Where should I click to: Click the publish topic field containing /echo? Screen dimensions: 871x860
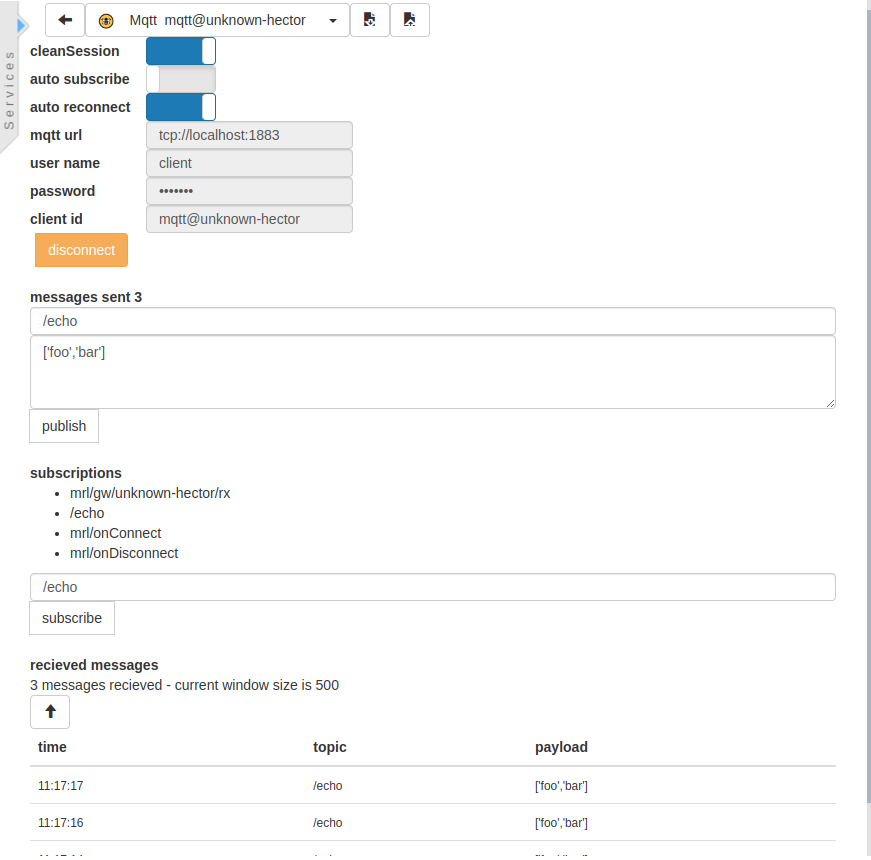tap(433, 321)
